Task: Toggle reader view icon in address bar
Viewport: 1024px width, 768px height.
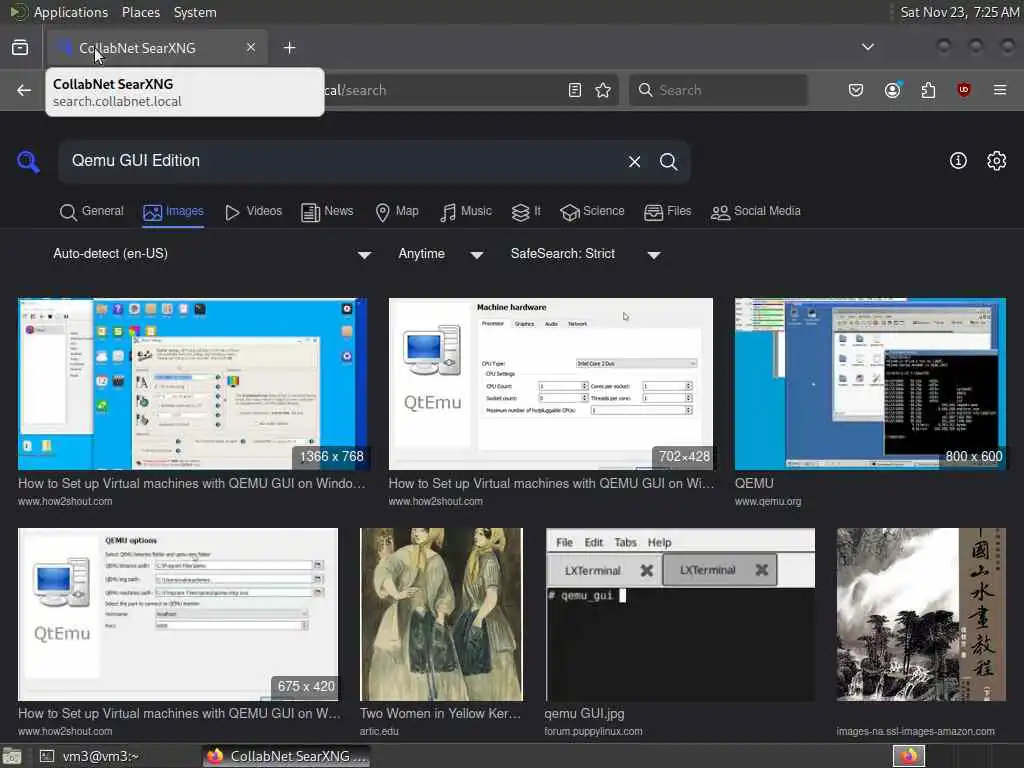Action: click(575, 90)
